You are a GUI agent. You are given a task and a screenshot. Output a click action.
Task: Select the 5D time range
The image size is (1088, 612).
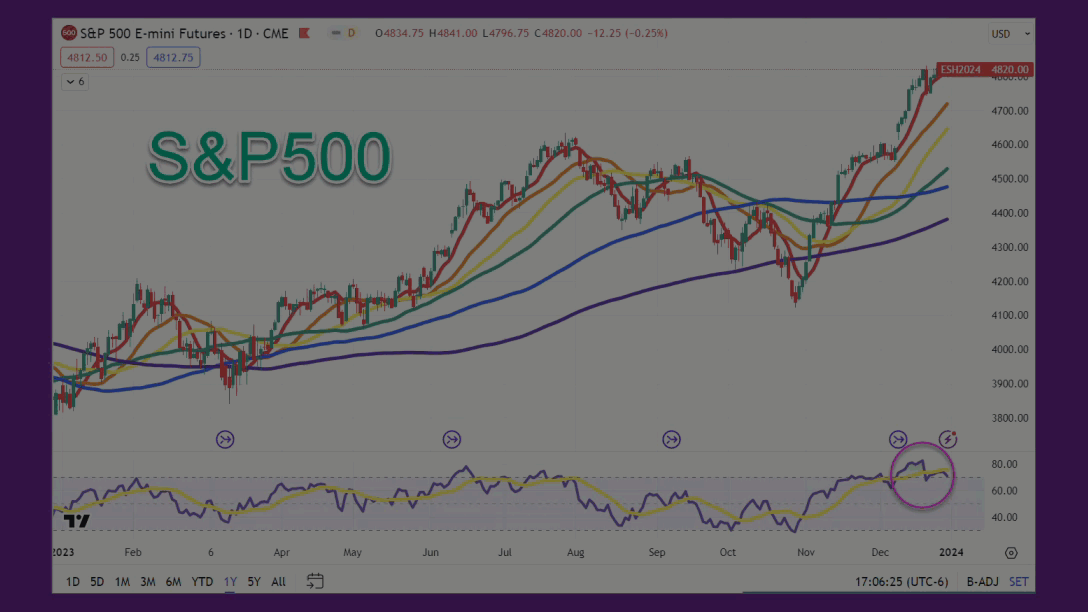(x=97, y=581)
